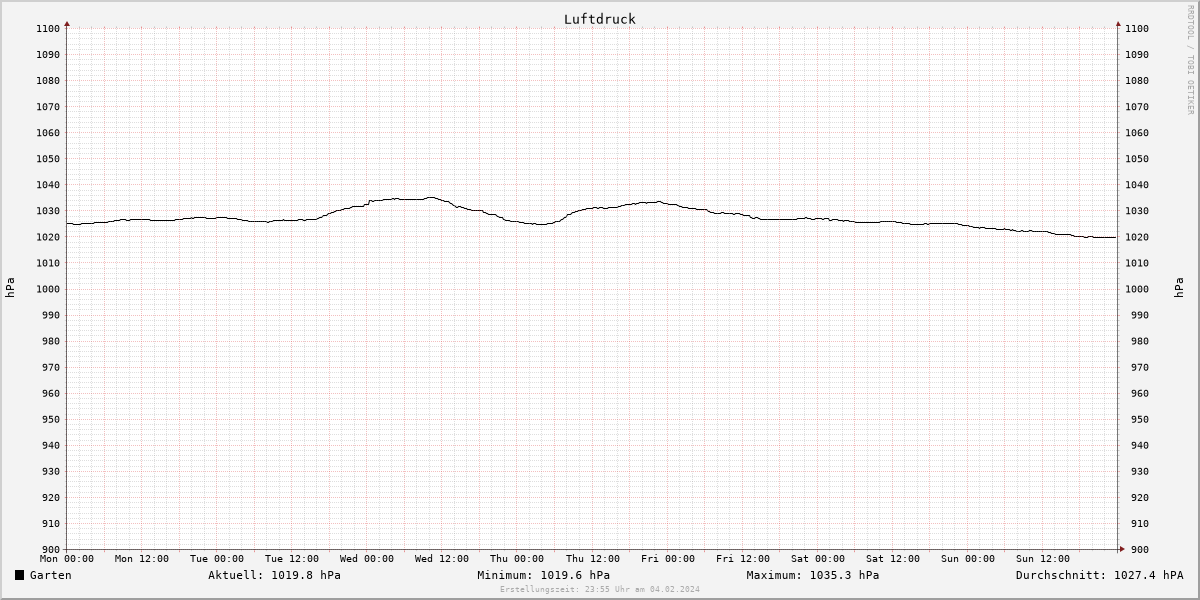Click the Sun 12:00 x-axis label
This screenshot has height=600, width=1200.
(1043, 559)
